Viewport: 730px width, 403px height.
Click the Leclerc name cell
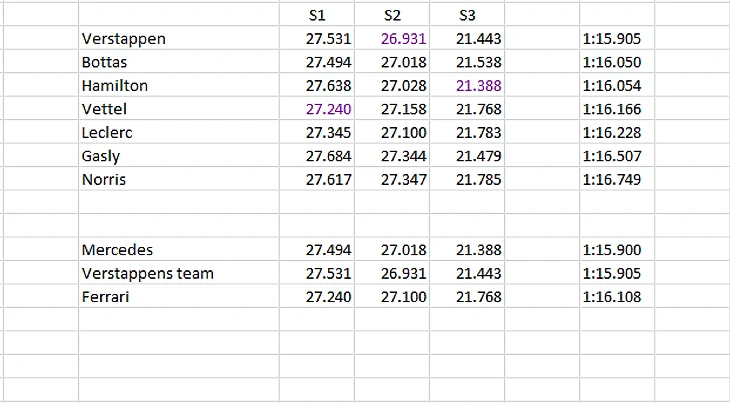click(x=179, y=132)
